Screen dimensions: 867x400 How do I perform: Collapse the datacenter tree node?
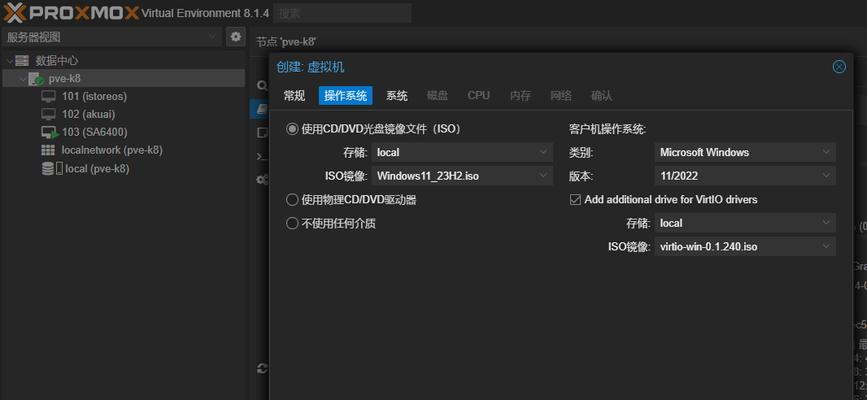click(9, 61)
